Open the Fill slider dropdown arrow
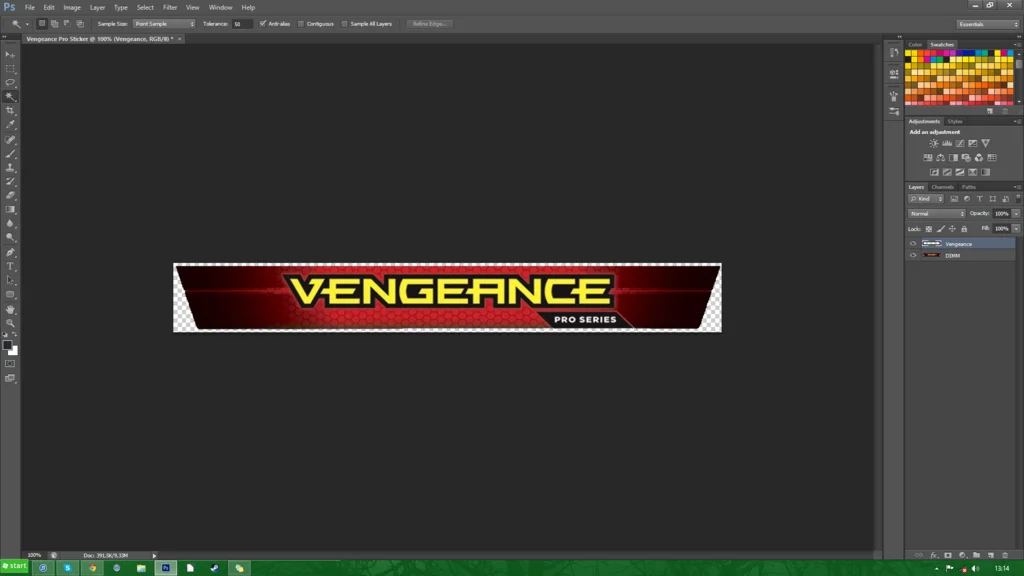The image size is (1024, 576). click(1016, 229)
